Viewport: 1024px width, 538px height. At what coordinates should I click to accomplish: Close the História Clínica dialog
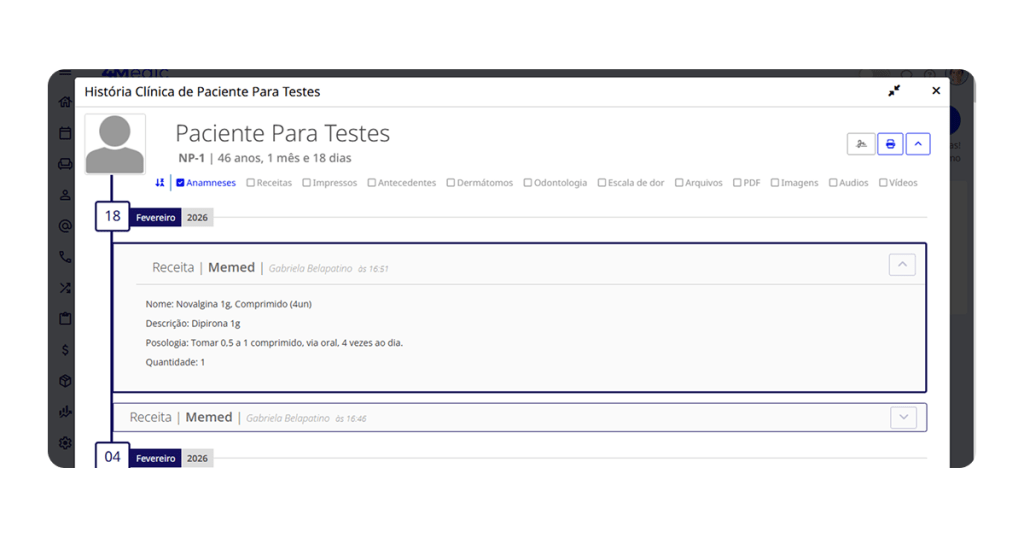[x=936, y=91]
